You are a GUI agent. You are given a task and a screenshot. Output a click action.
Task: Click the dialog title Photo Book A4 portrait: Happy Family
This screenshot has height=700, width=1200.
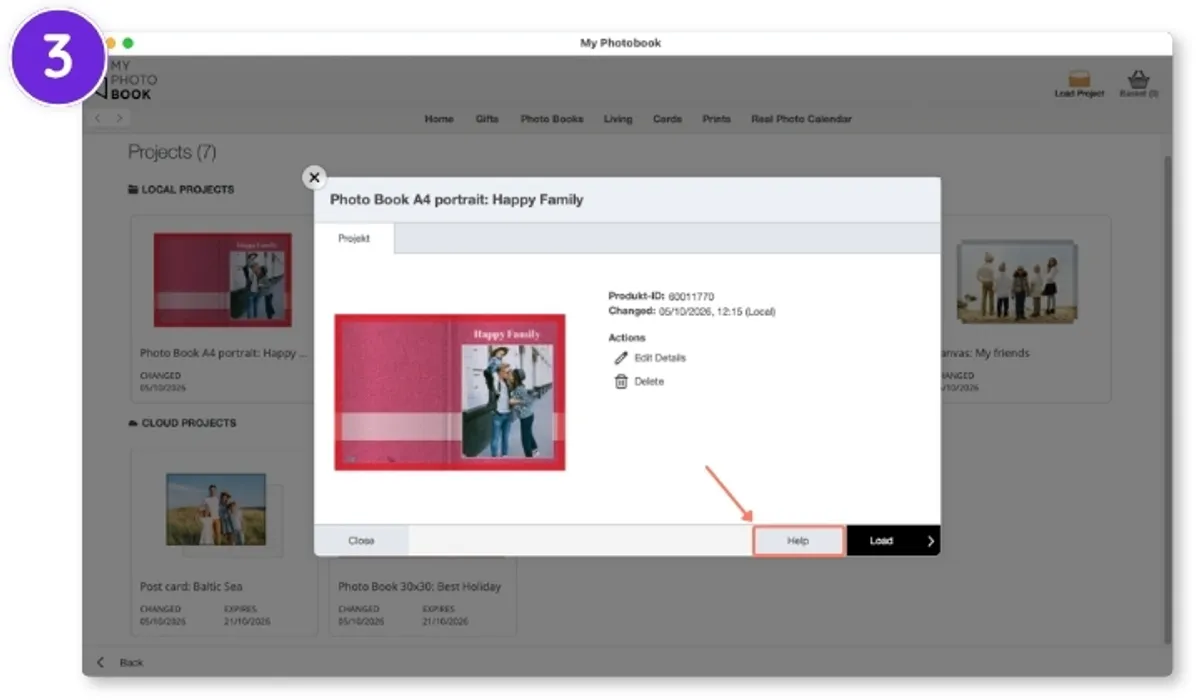click(456, 200)
